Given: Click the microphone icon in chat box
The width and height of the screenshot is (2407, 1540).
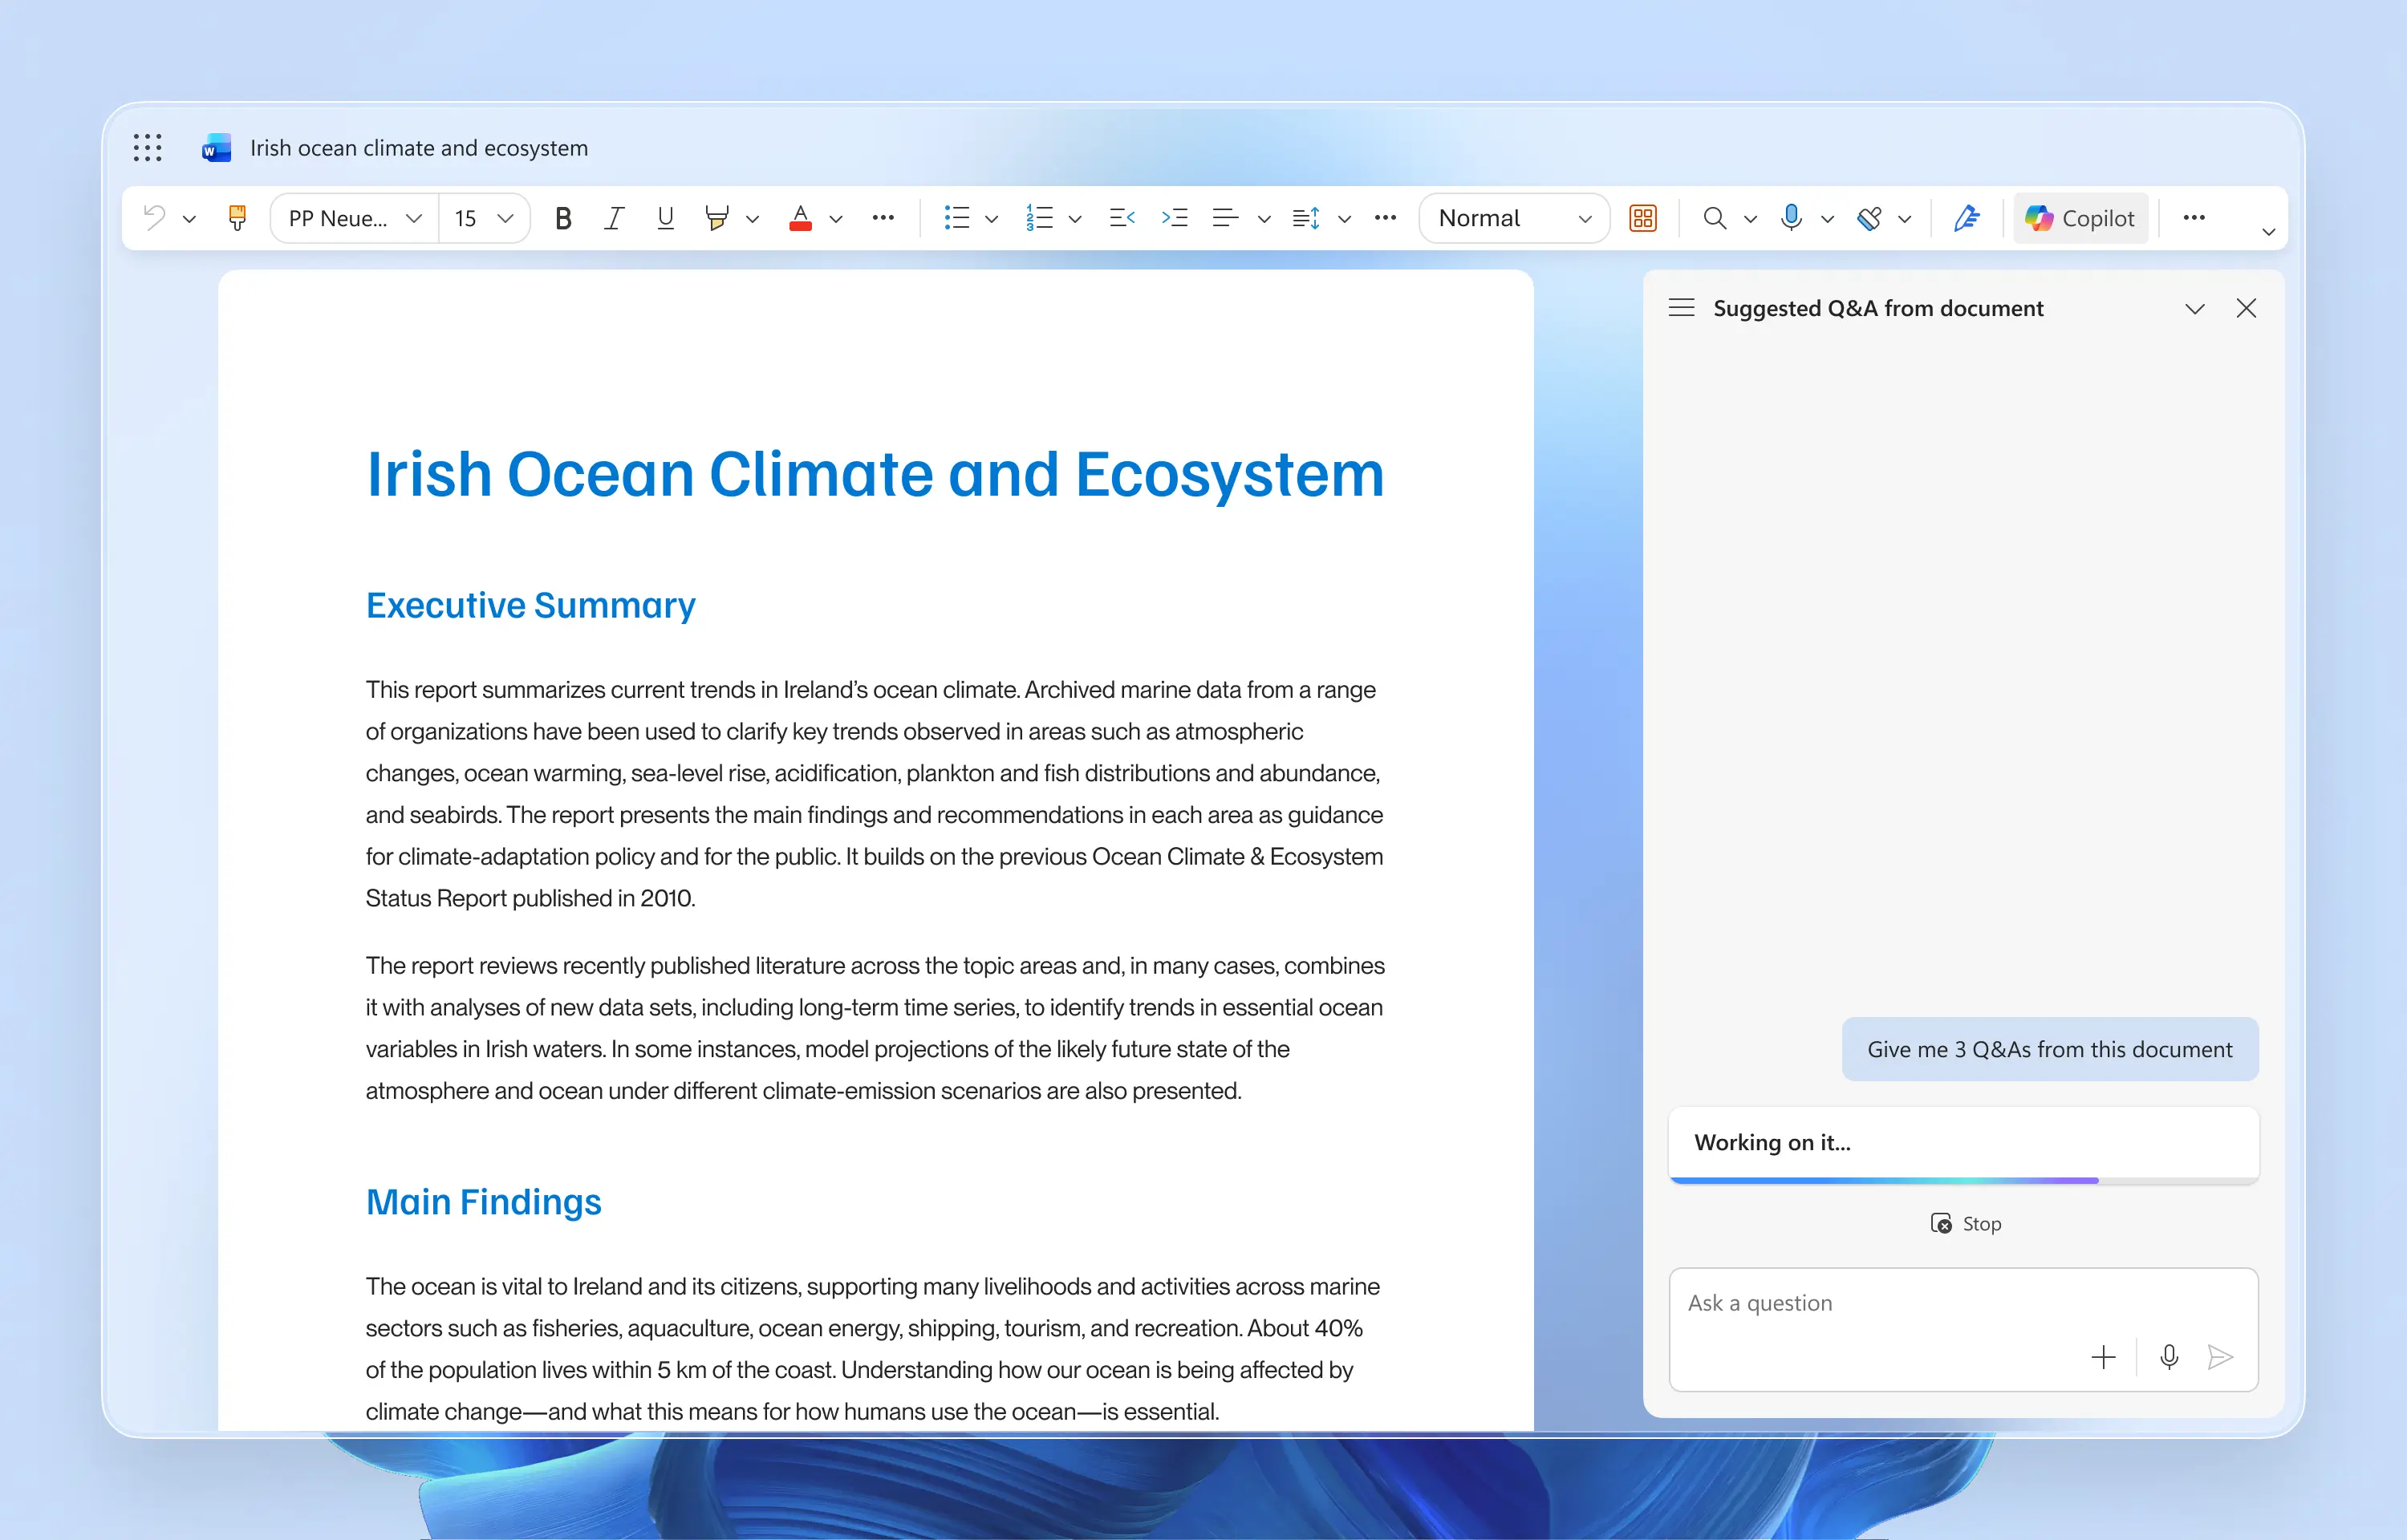Looking at the screenshot, I should pyautogui.click(x=2168, y=1357).
